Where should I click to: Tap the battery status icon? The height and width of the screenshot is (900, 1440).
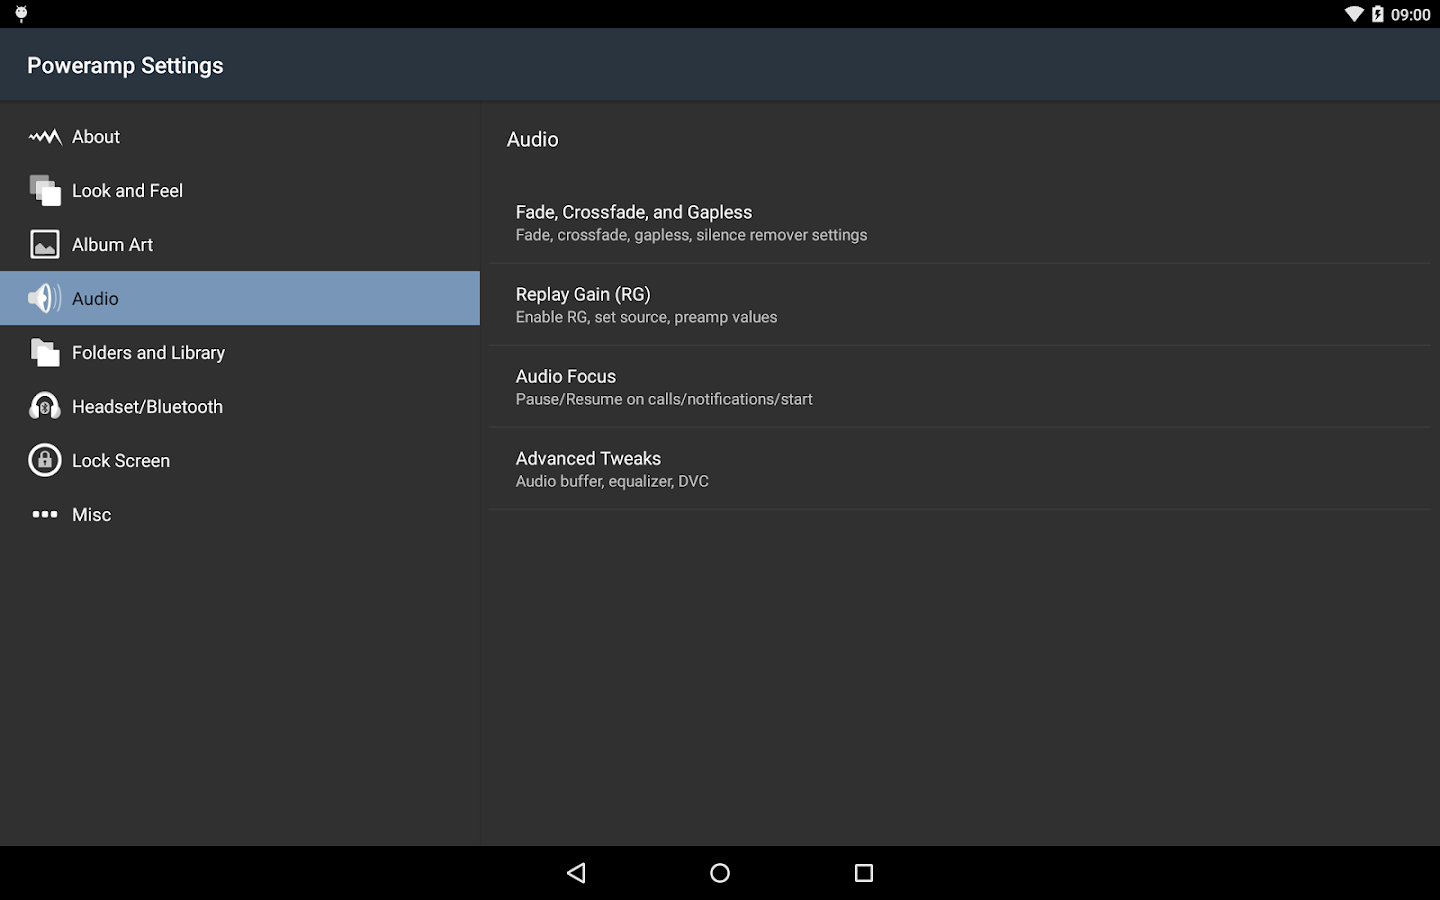(1378, 14)
